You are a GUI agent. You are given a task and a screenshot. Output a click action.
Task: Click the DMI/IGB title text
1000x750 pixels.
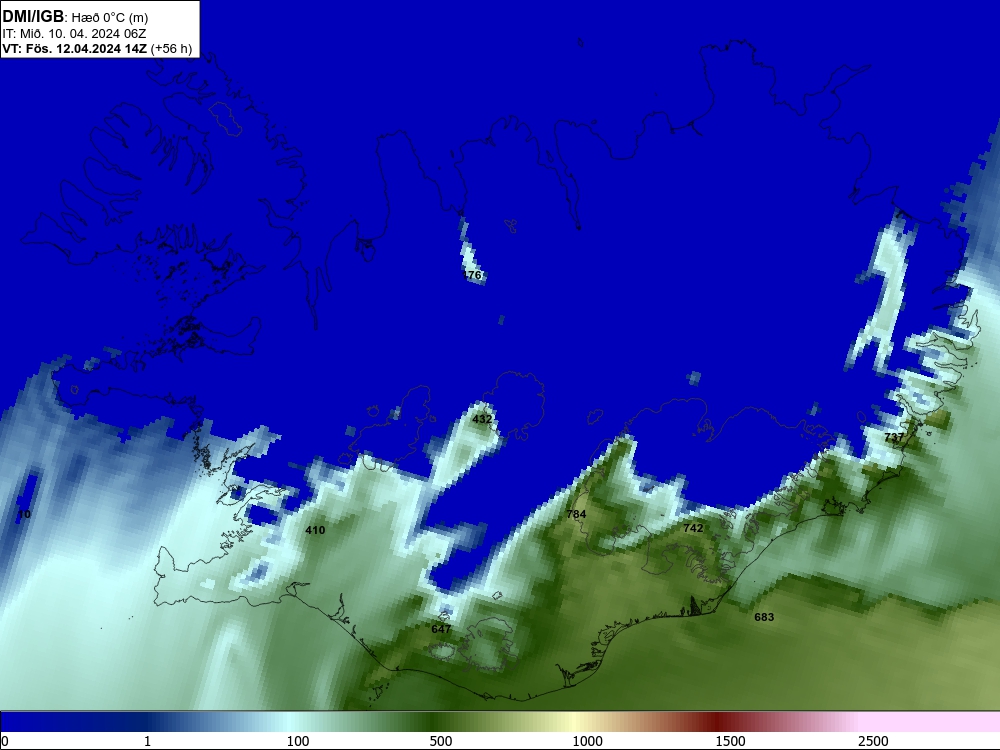[33, 17]
